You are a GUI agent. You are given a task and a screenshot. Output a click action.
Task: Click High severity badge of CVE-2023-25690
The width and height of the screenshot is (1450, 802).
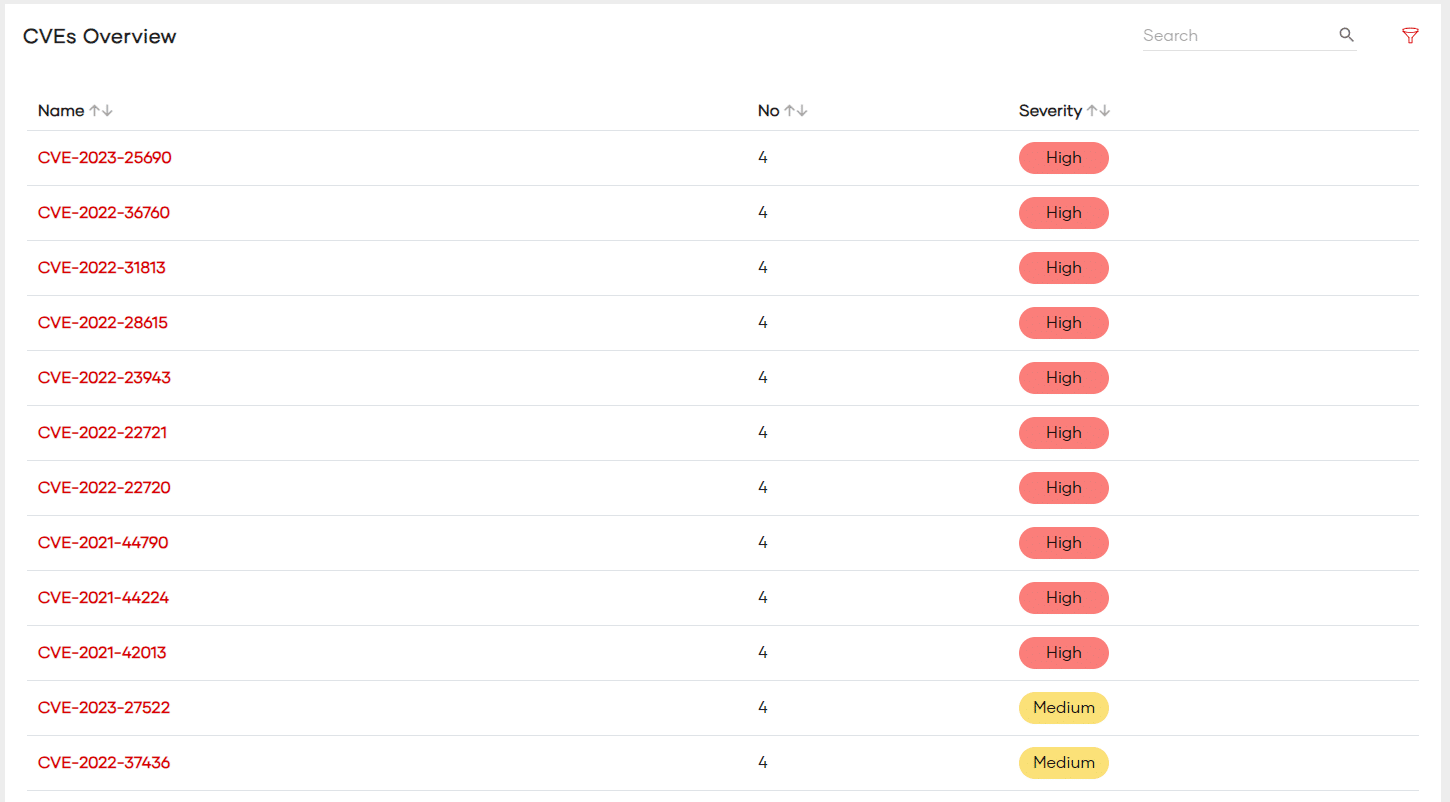pyautogui.click(x=1063, y=158)
